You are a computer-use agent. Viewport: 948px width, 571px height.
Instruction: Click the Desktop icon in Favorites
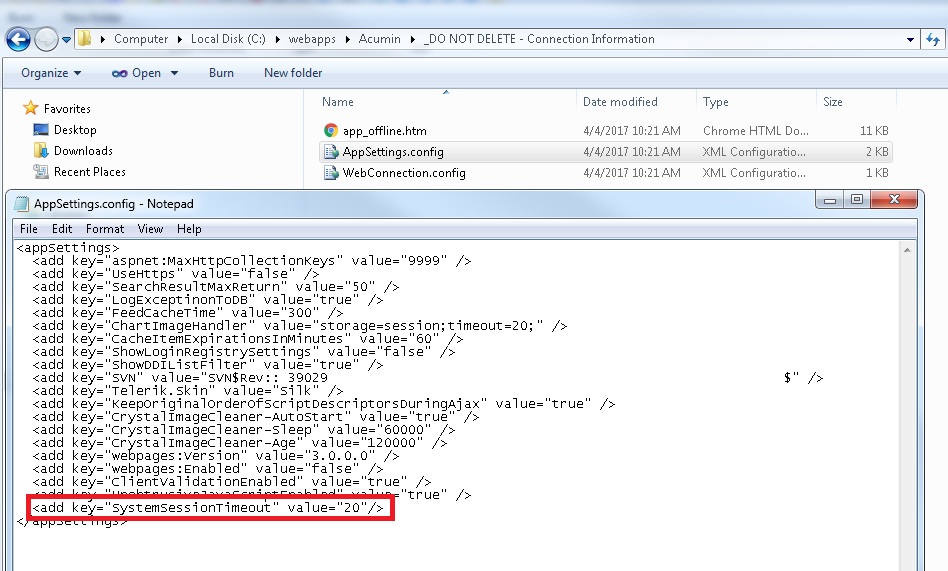click(x=41, y=129)
